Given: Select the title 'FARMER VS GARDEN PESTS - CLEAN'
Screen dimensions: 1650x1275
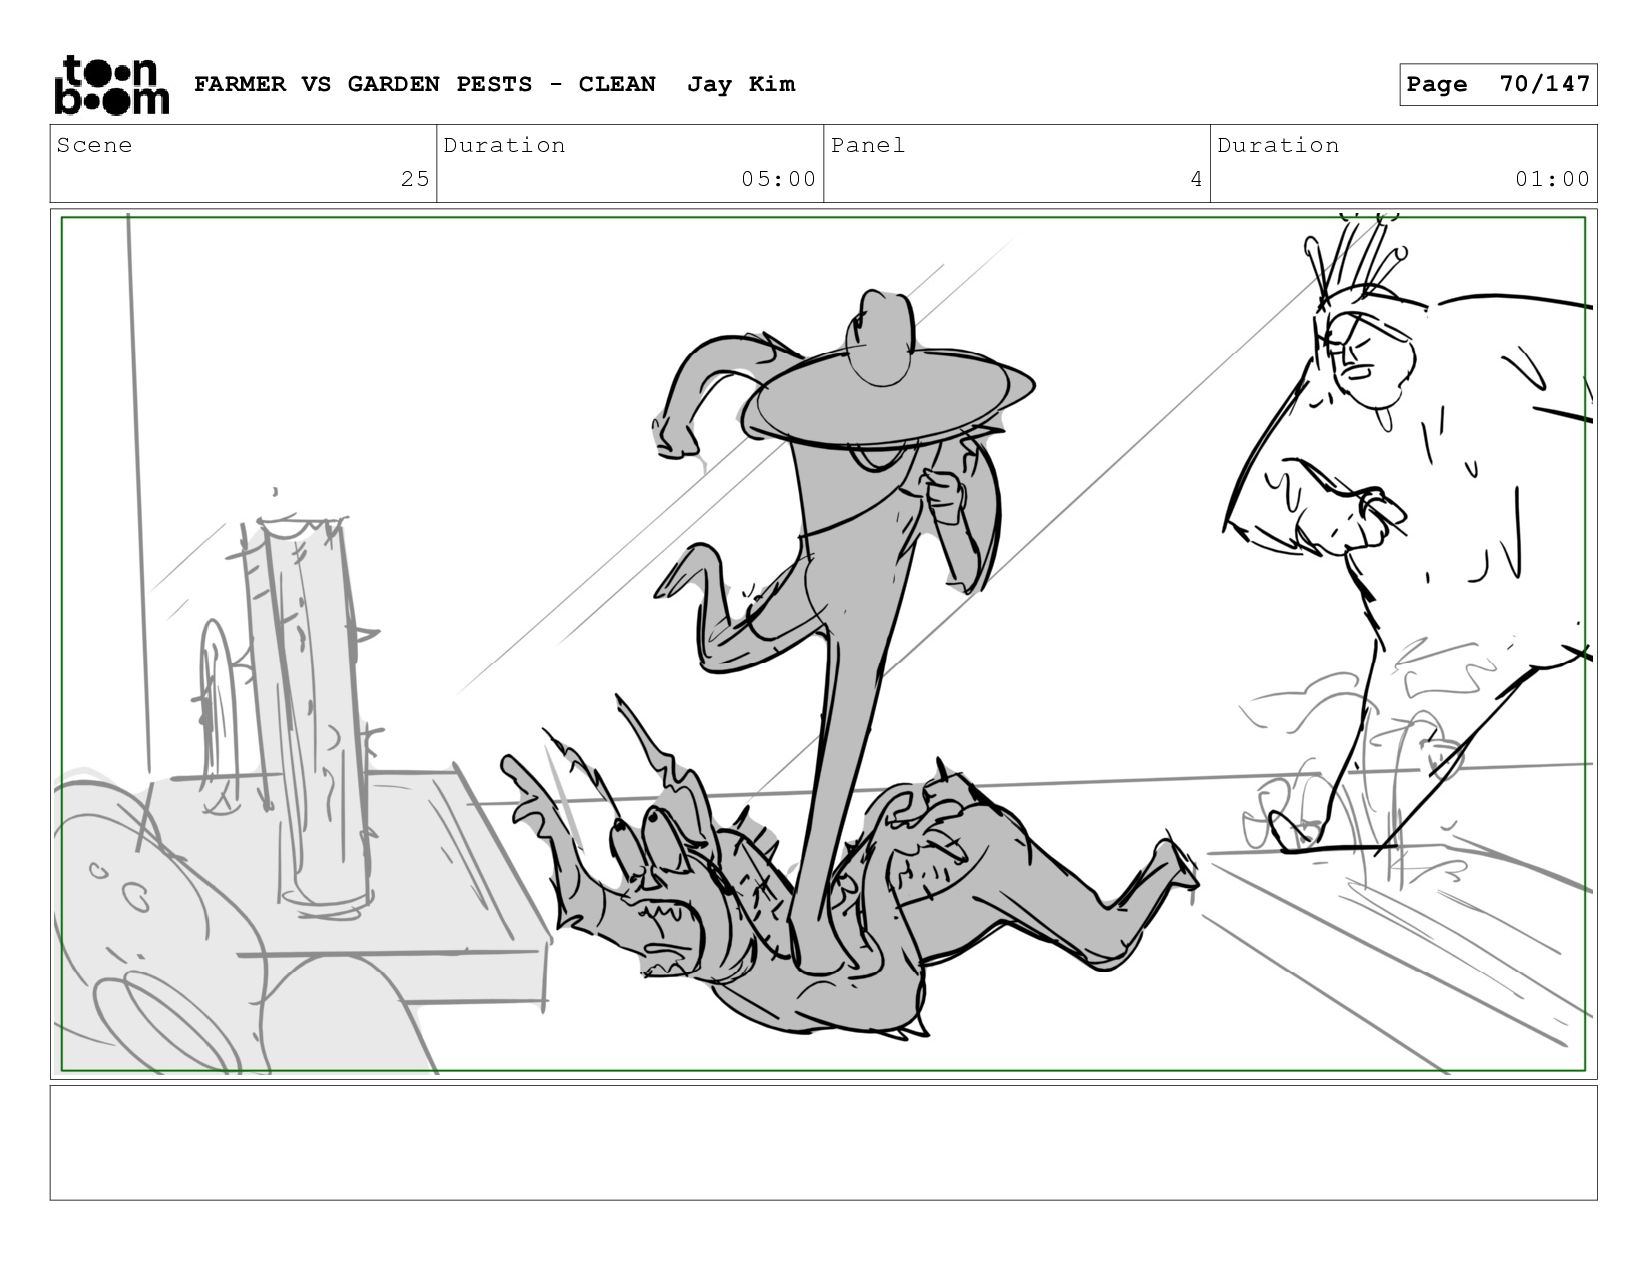Looking at the screenshot, I should 425,84.
